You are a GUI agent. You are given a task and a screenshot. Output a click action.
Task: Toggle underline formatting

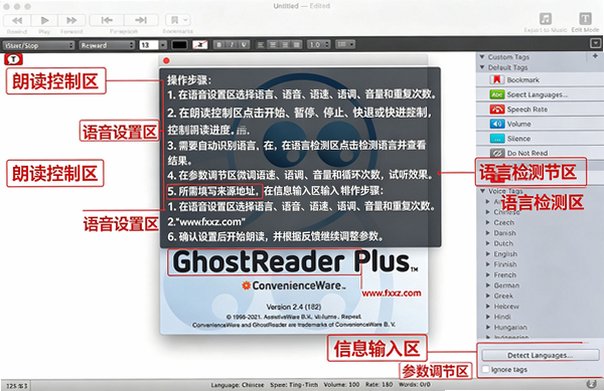tap(243, 45)
